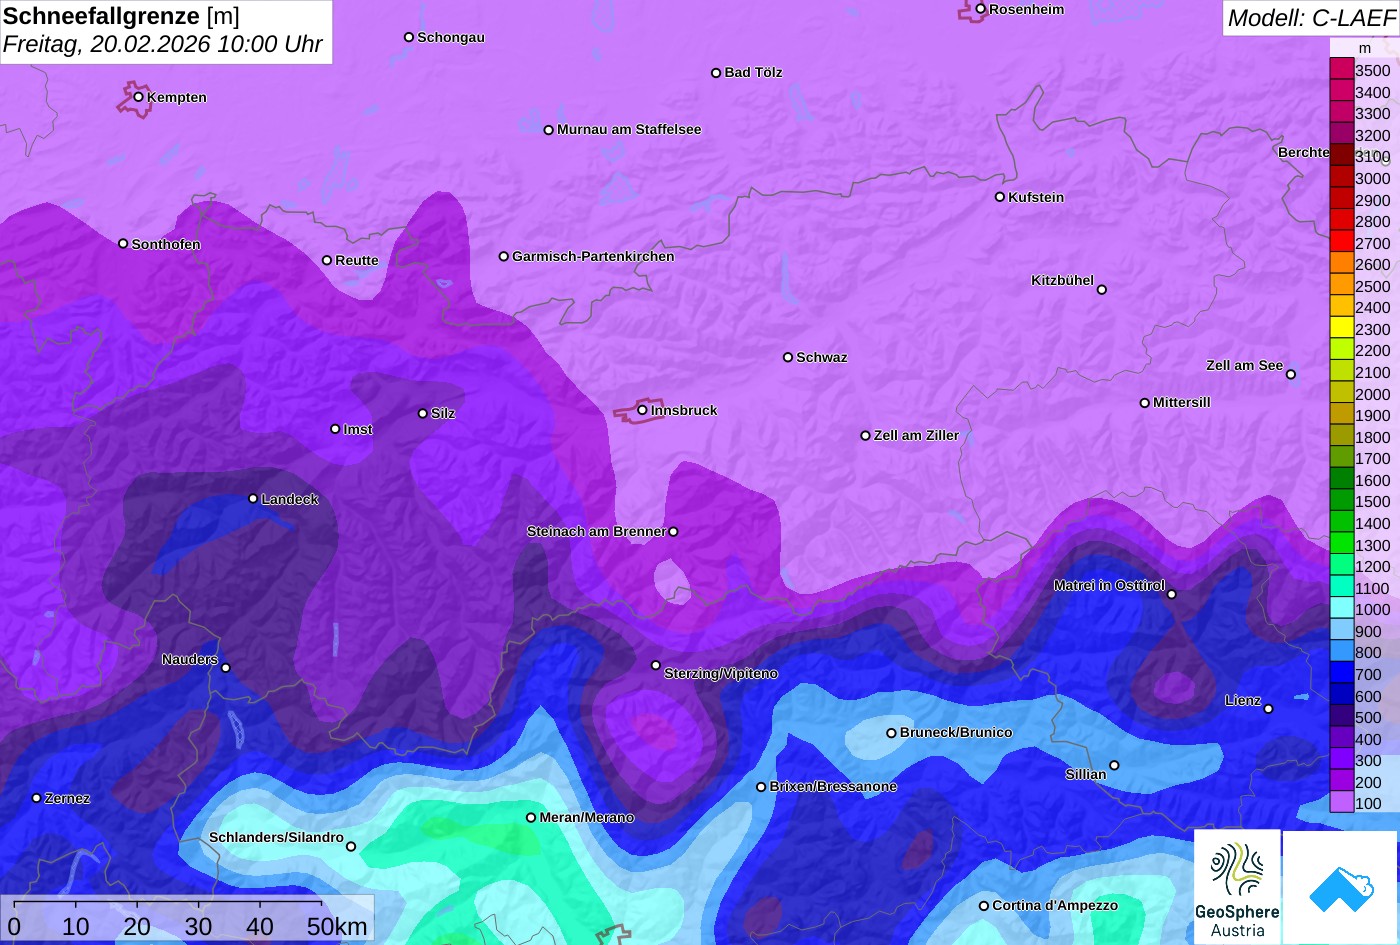The image size is (1400, 945).
Task: Click the Sillian location dot
Action: [1114, 766]
